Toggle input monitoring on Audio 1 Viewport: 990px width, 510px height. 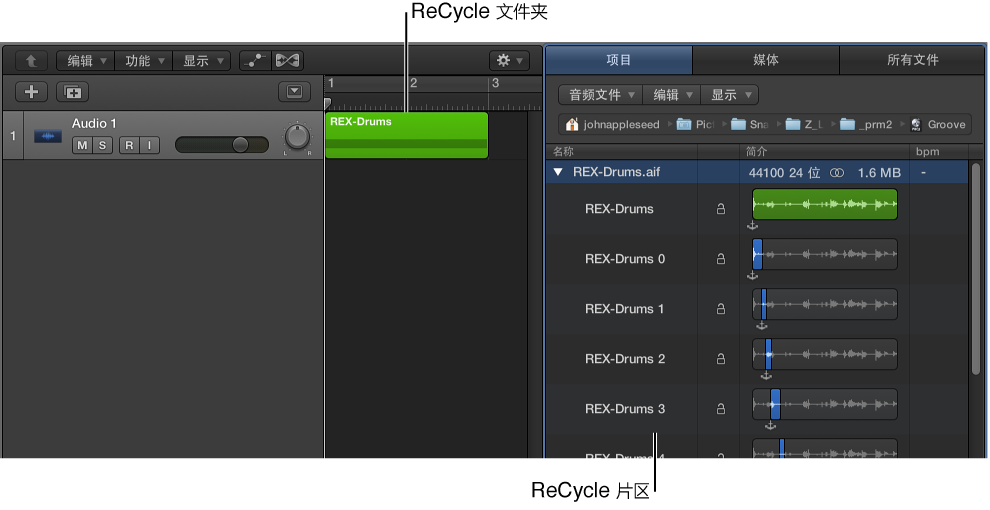click(149, 145)
